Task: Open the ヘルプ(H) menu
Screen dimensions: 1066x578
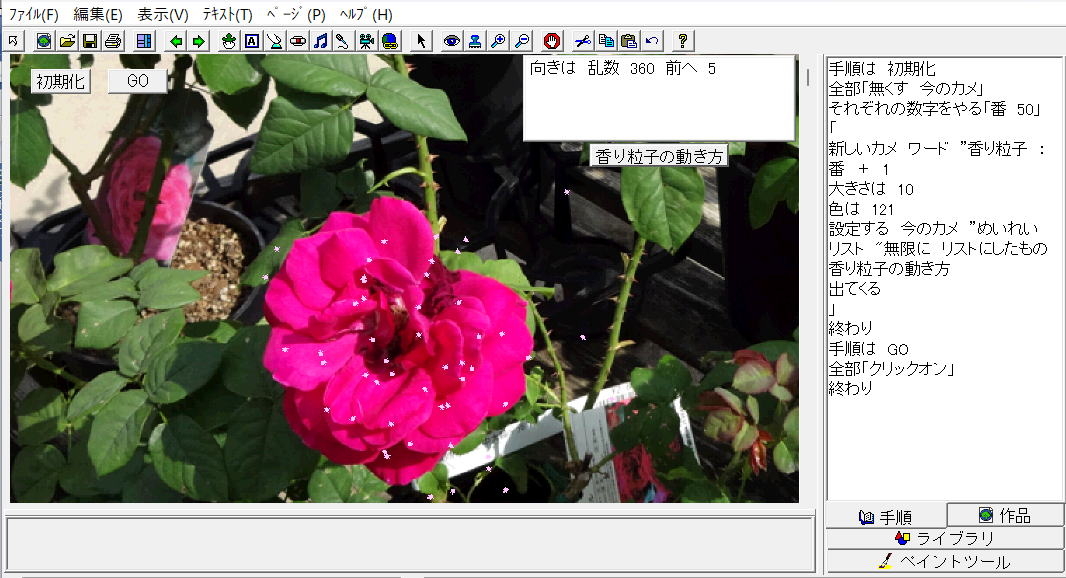Action: point(366,14)
